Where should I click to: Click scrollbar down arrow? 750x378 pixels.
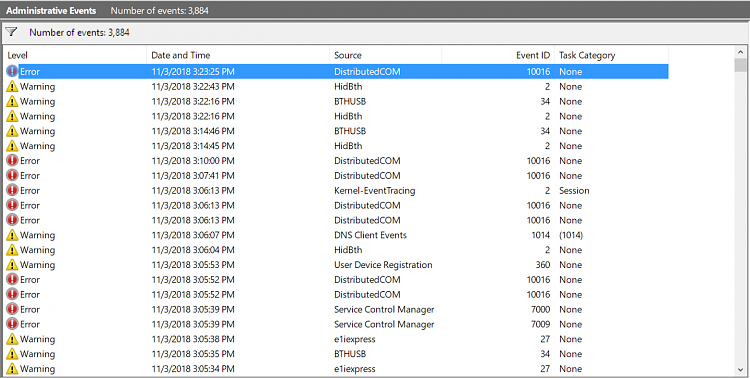(740, 369)
